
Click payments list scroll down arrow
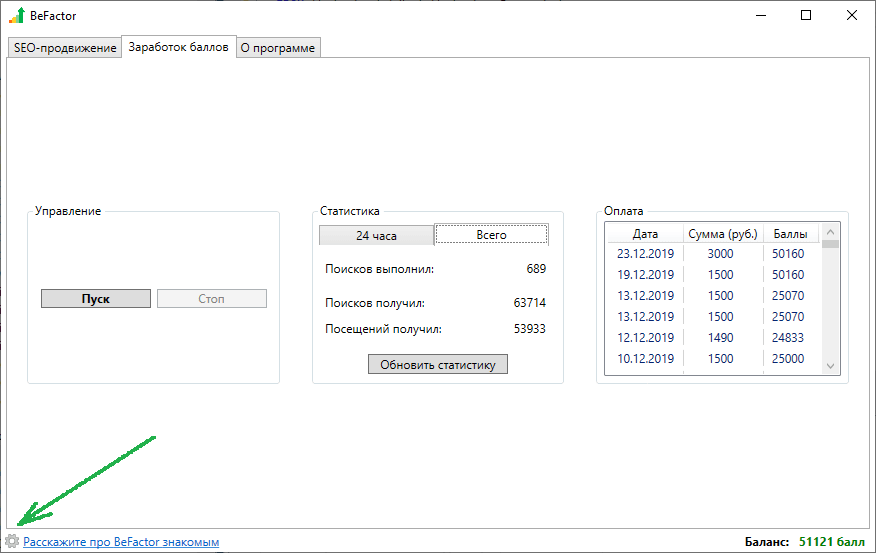click(x=830, y=366)
